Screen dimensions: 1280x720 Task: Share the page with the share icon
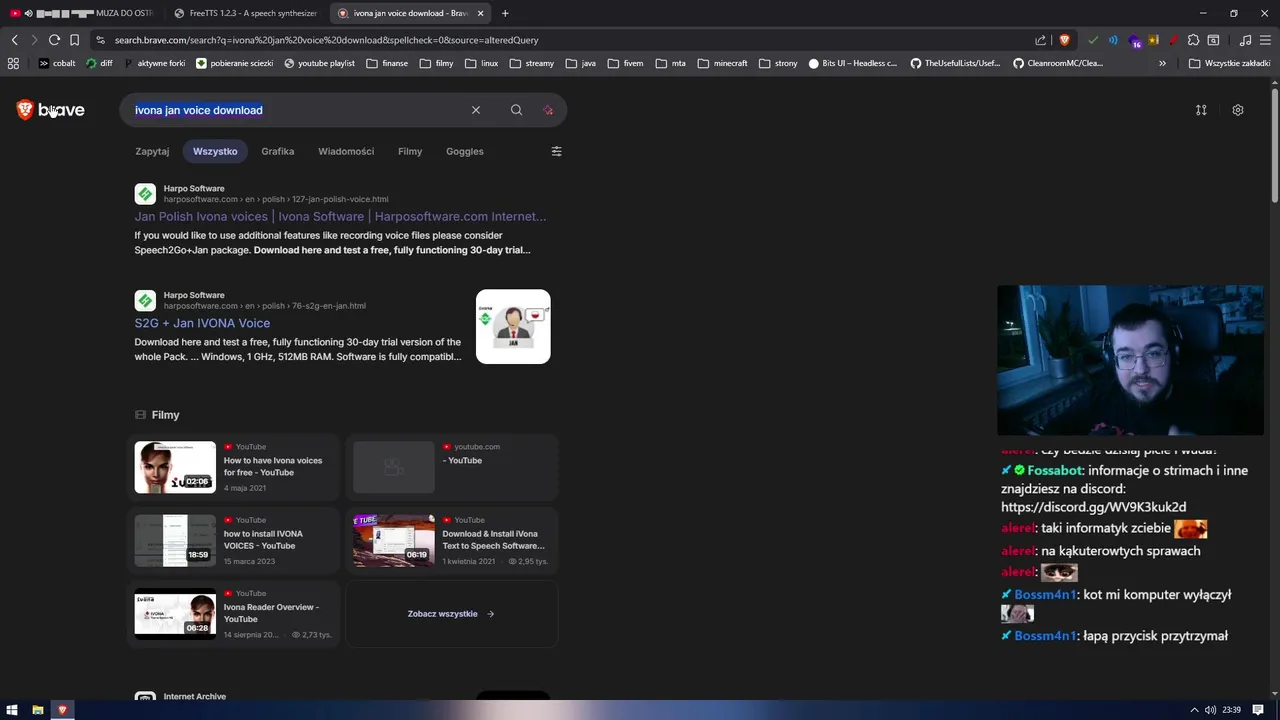1040,40
